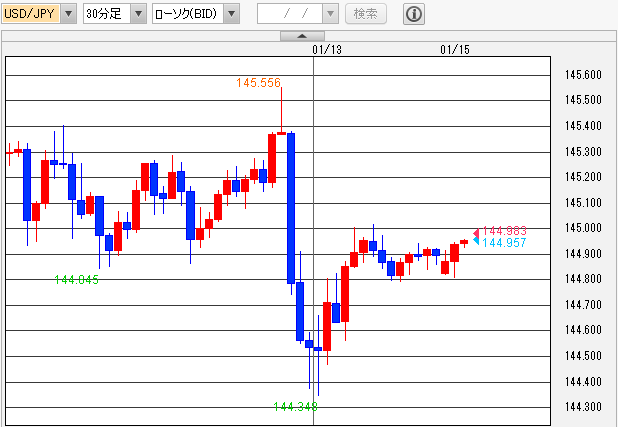Click the date input field
Screen dimensions: 618x427
tap(290, 14)
